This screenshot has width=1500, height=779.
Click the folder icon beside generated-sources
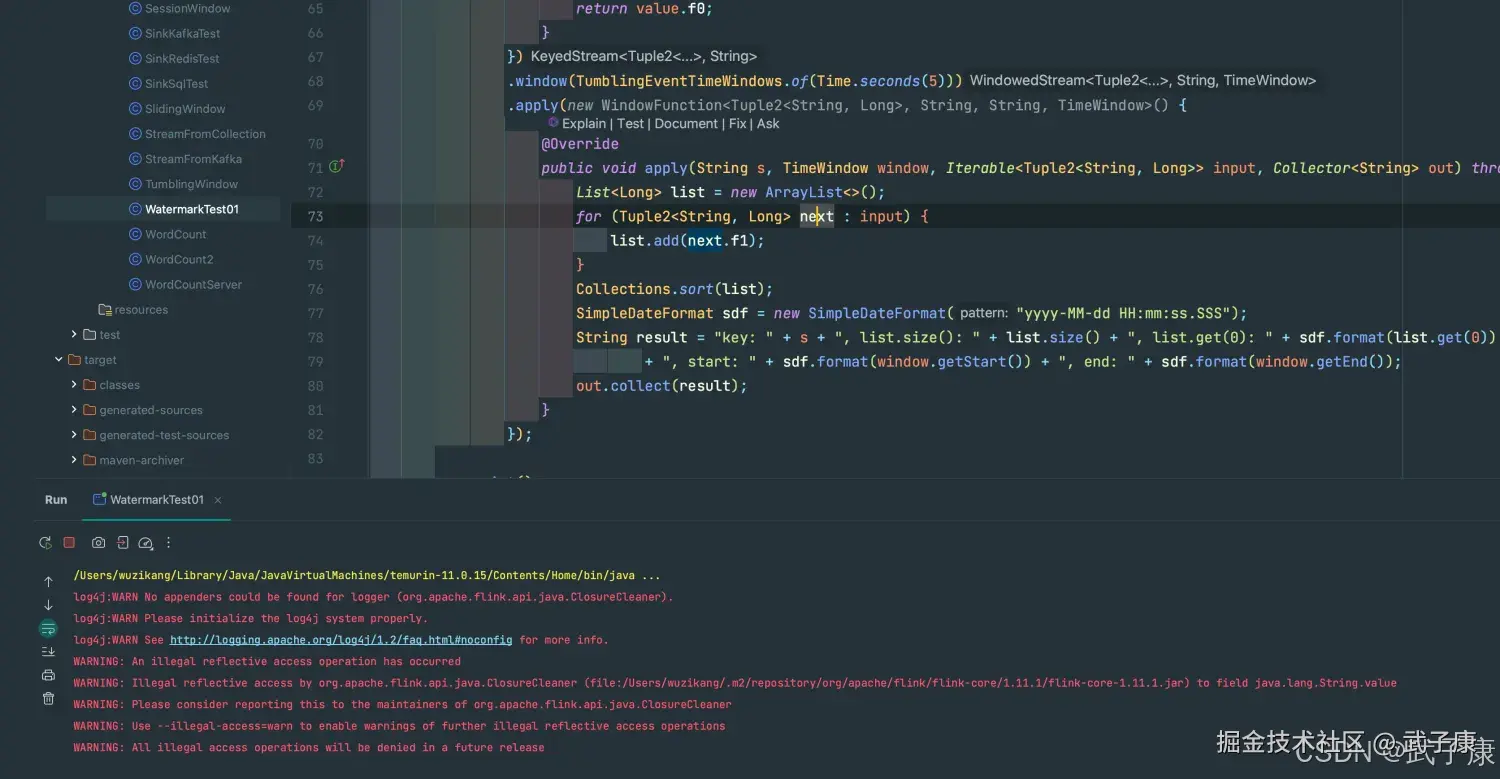pyautogui.click(x=90, y=410)
